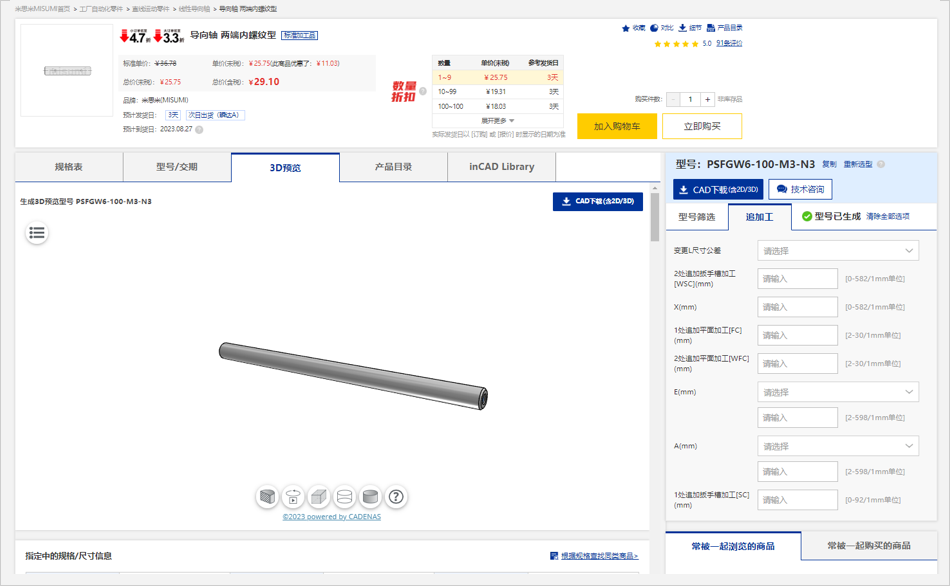Click the X(mm) input field
Viewport: 950px width, 586px height.
click(x=797, y=307)
